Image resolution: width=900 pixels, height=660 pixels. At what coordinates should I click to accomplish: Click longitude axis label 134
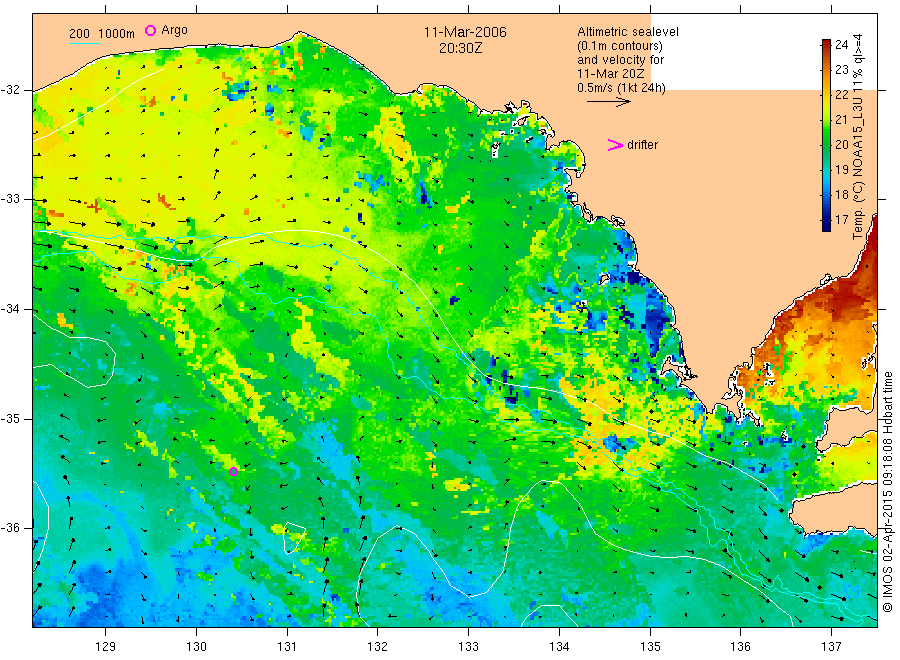[x=559, y=646]
